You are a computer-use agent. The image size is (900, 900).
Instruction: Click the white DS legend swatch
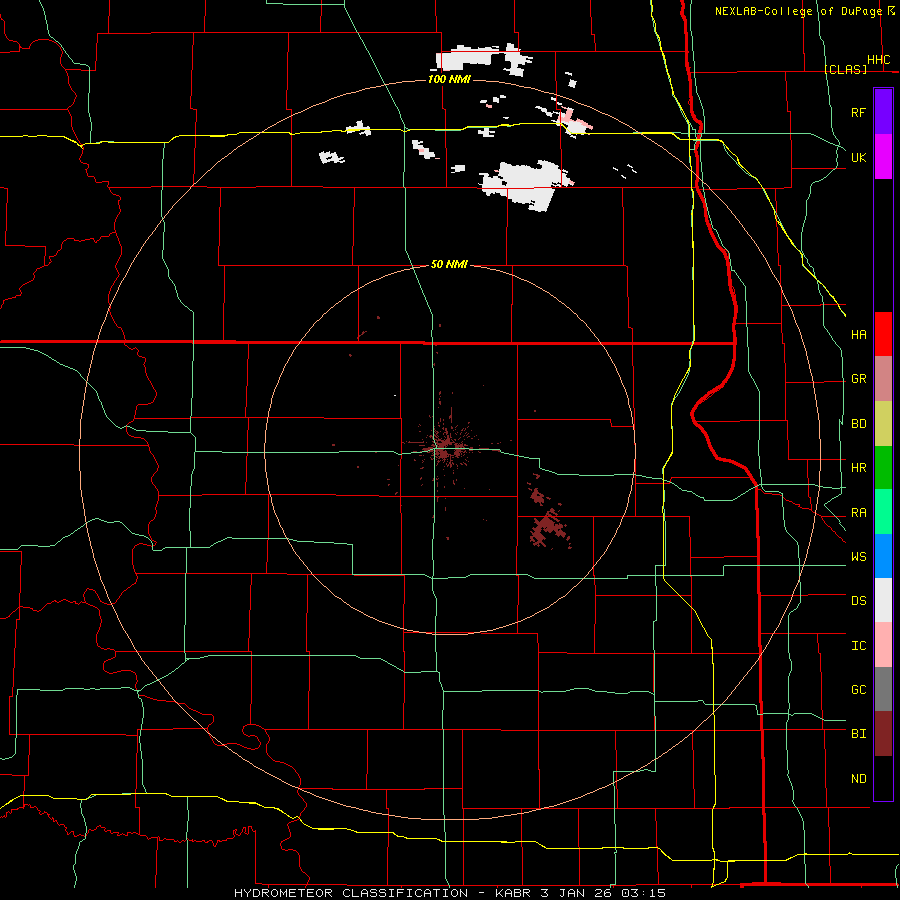click(x=883, y=600)
